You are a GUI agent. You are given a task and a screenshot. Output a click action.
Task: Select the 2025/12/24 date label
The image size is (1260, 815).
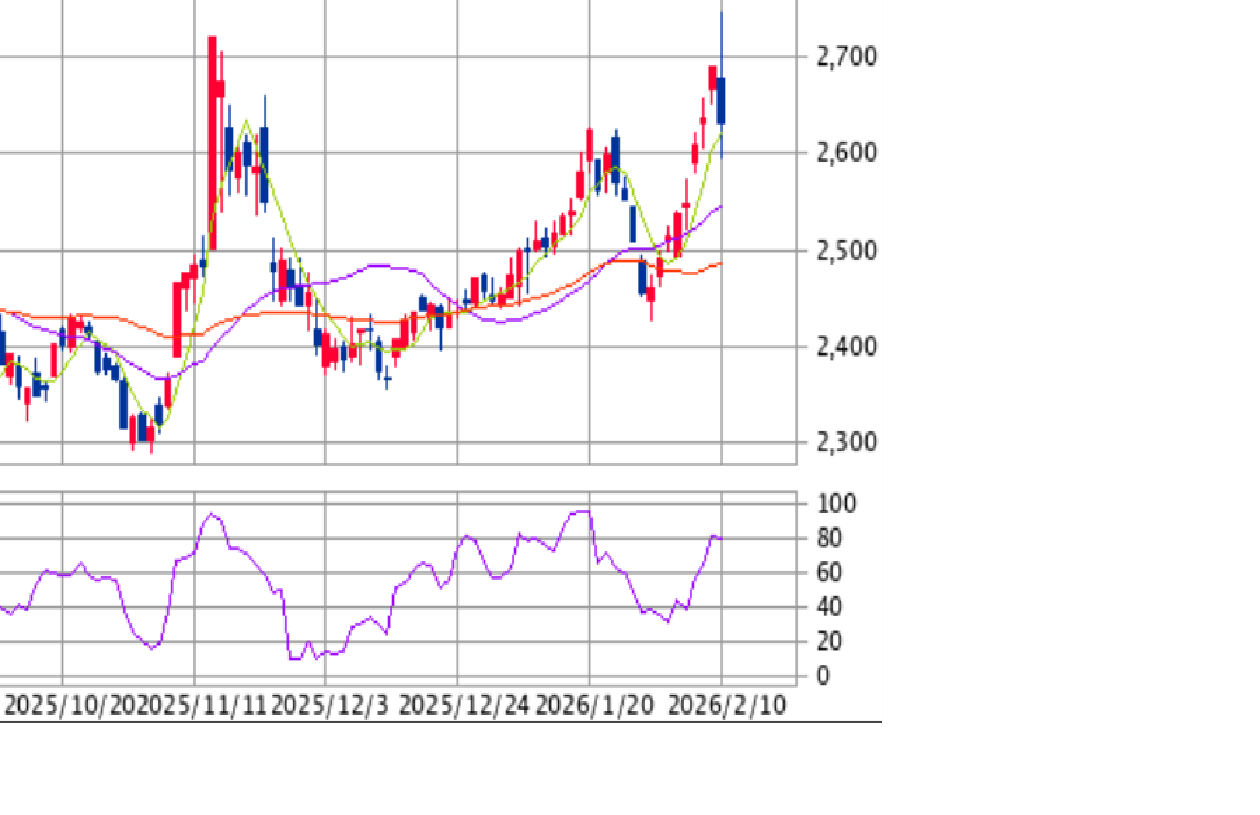click(464, 705)
